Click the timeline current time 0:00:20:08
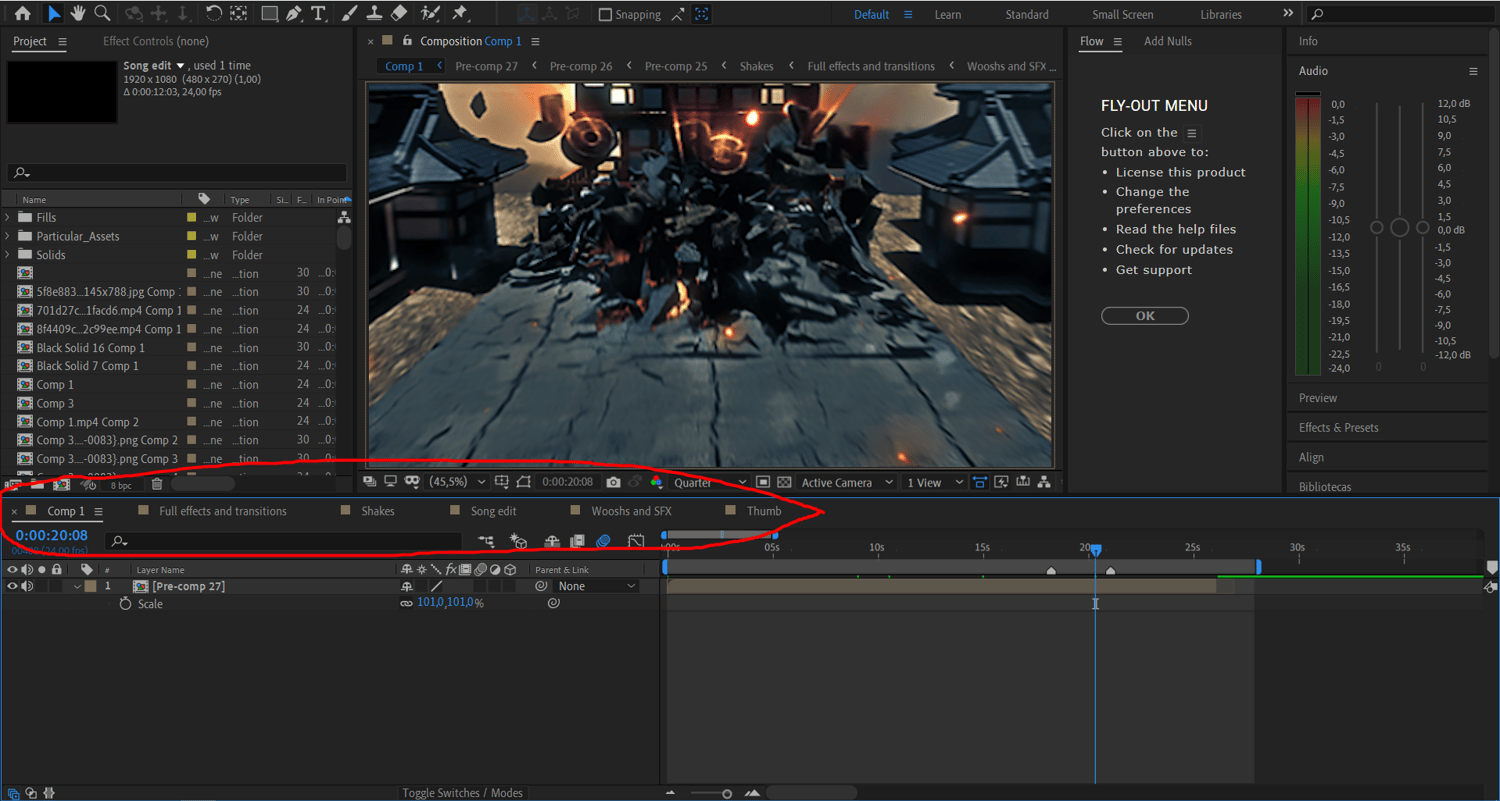The image size is (1500, 801). pyautogui.click(x=51, y=536)
